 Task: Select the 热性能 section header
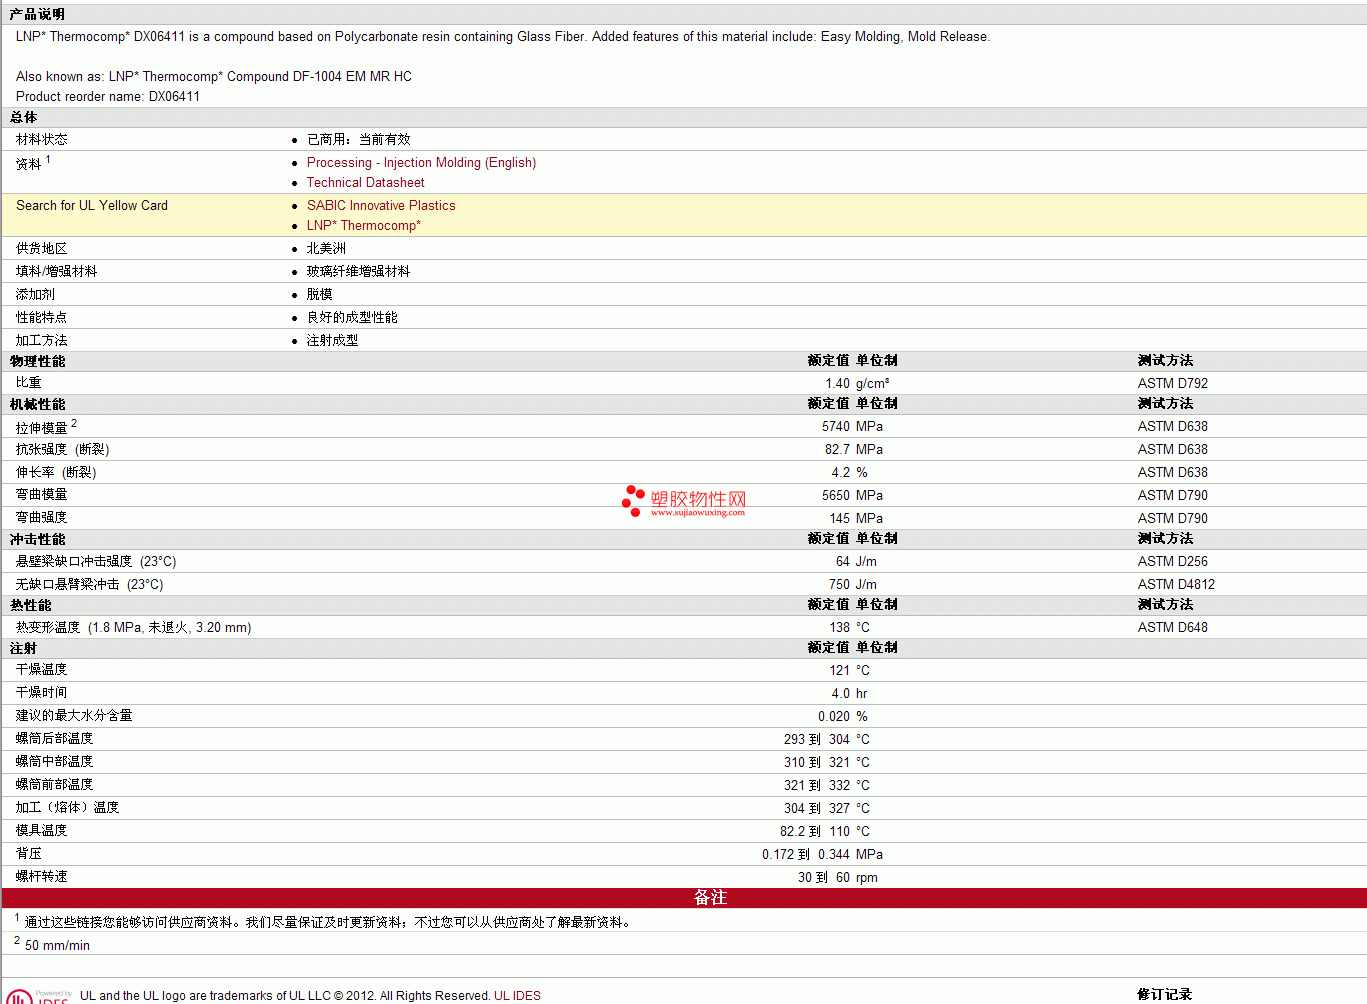coord(31,606)
